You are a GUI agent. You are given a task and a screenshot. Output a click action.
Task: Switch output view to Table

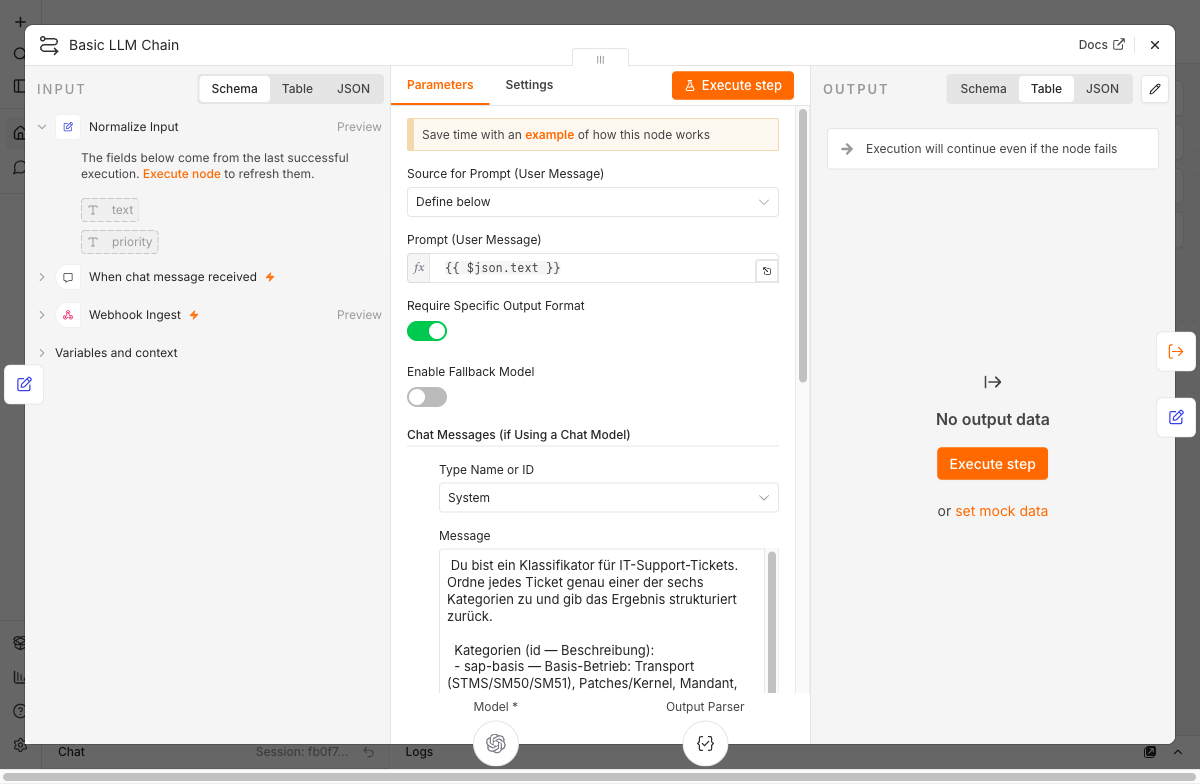coord(1046,89)
